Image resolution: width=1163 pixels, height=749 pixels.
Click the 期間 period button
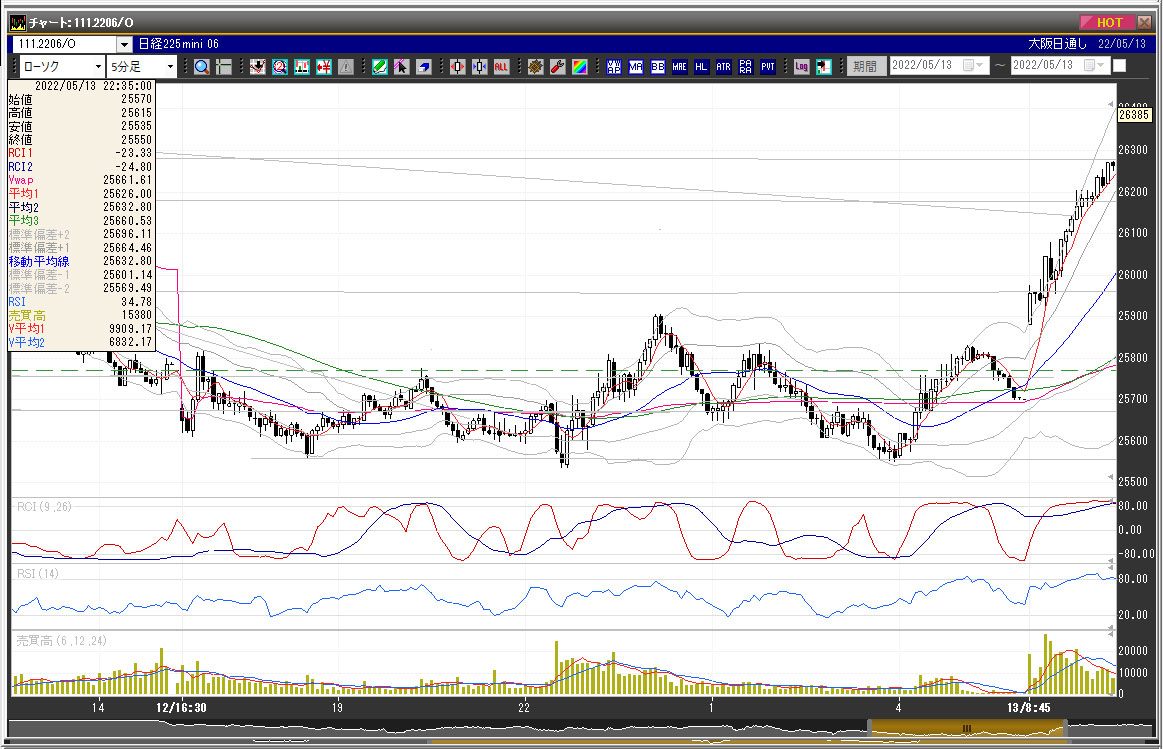pos(864,67)
